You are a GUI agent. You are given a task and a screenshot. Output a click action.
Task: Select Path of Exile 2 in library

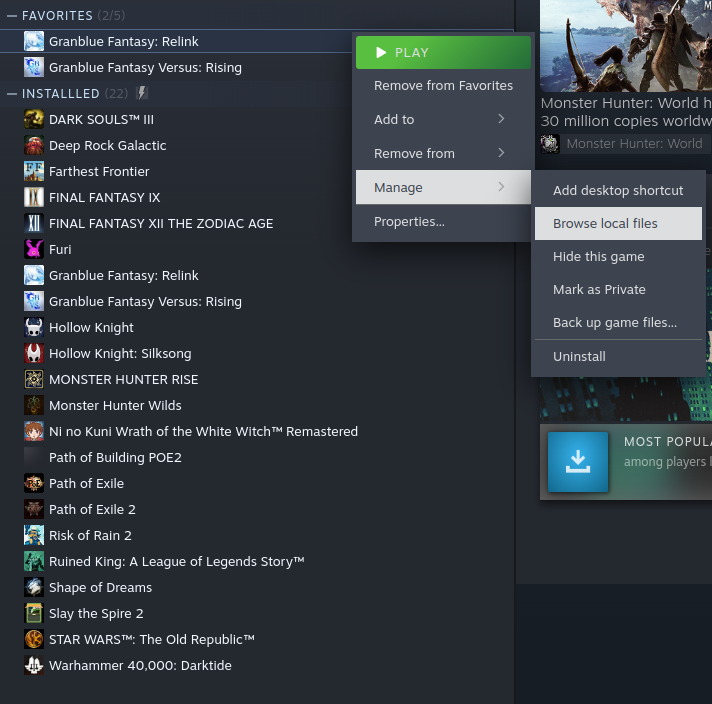point(92,510)
